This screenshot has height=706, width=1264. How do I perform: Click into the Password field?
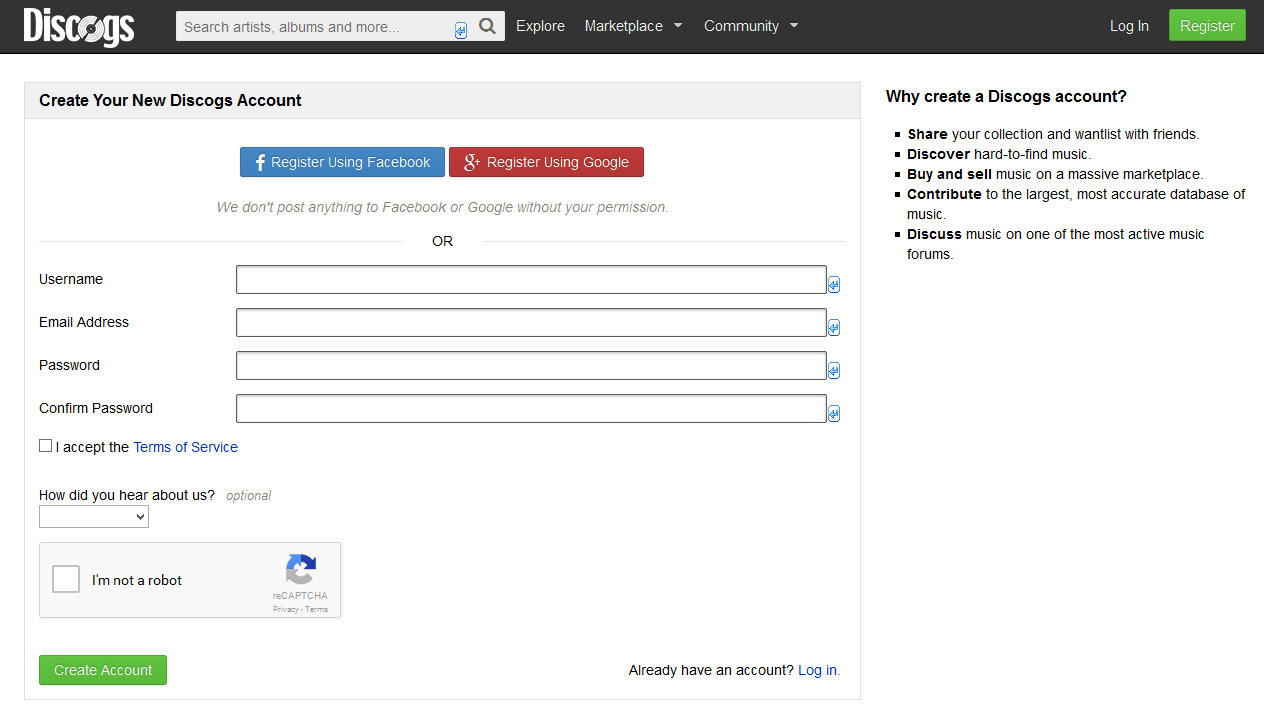tap(531, 366)
